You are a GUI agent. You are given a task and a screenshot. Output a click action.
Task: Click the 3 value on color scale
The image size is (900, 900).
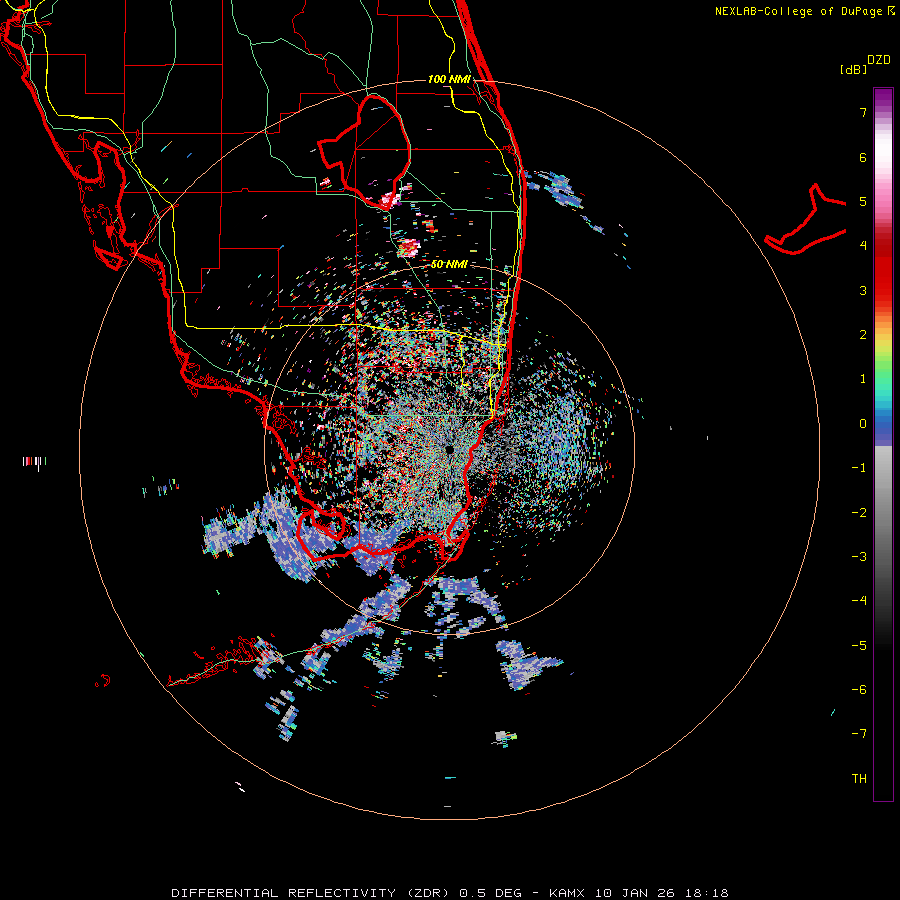tap(863, 290)
